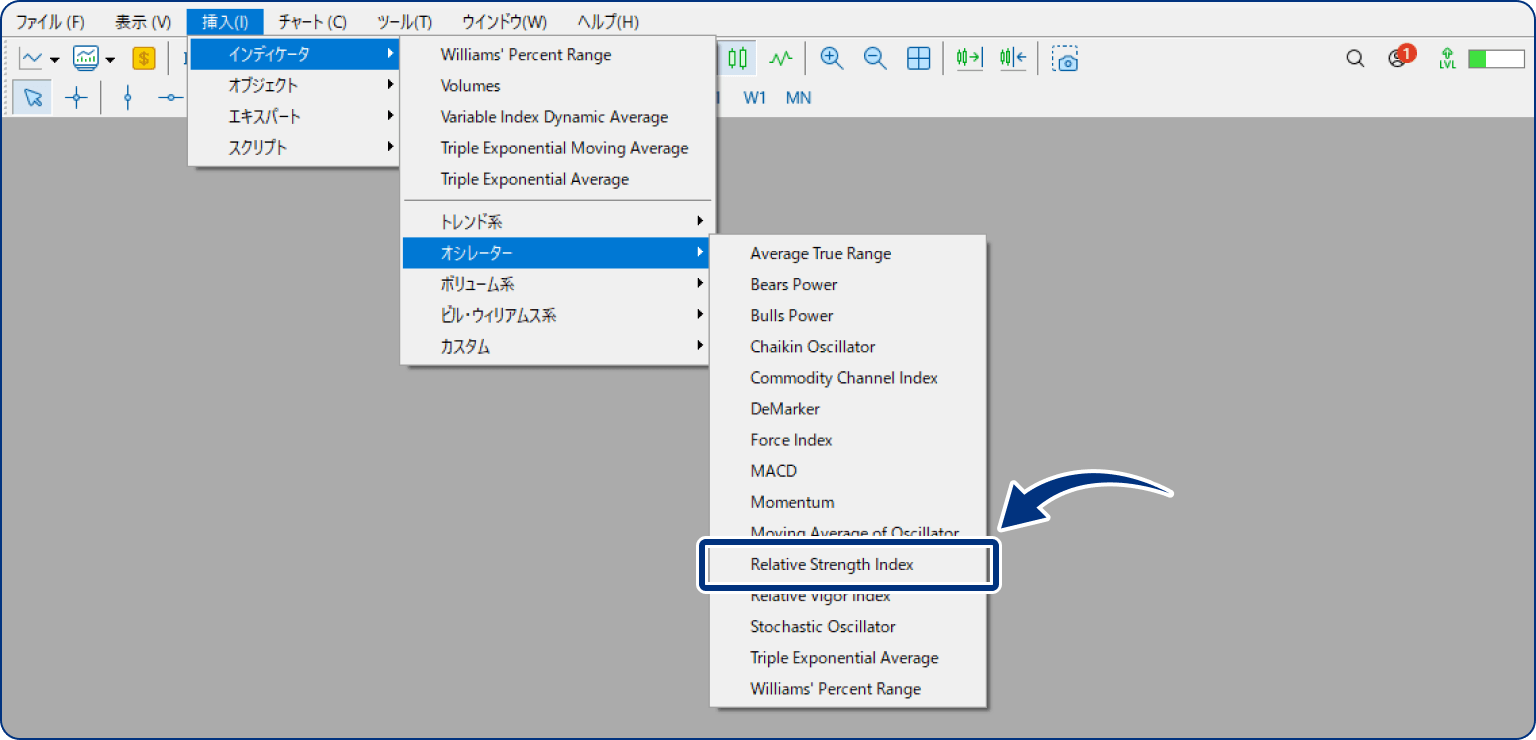Open the dropdown arrow beside new chart icon
Image resolution: width=1536 pixels, height=740 pixels.
(54, 60)
